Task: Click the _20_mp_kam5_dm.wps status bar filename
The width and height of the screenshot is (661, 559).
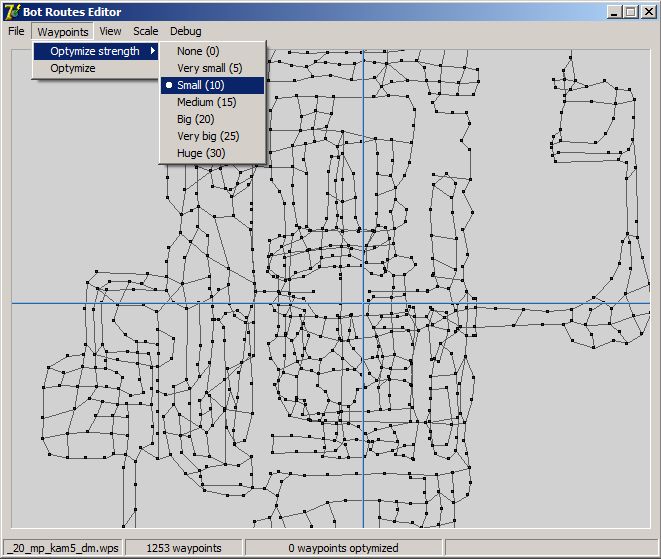Action: coord(64,548)
